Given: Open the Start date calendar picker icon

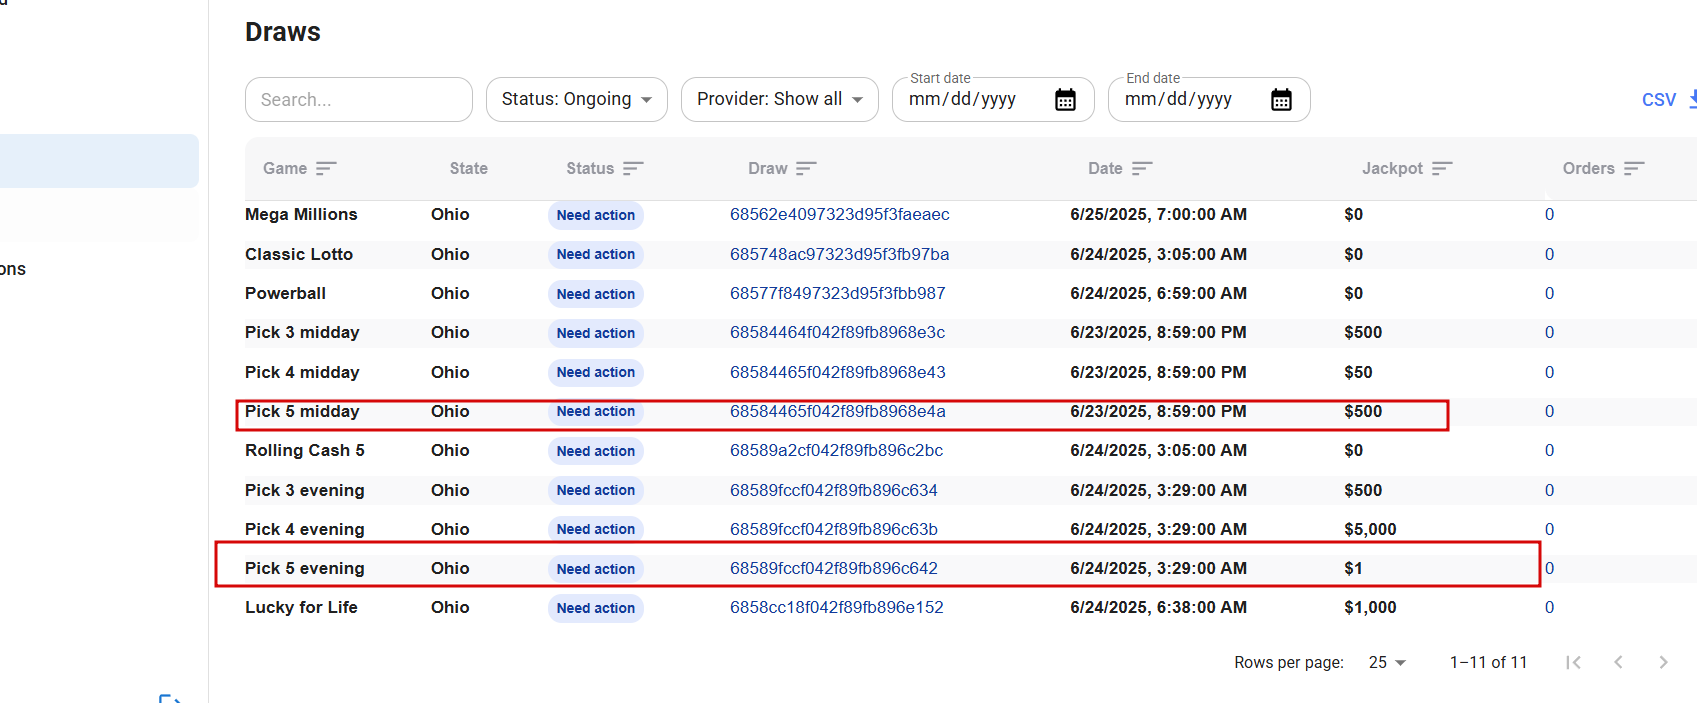Looking at the screenshot, I should (x=1065, y=100).
